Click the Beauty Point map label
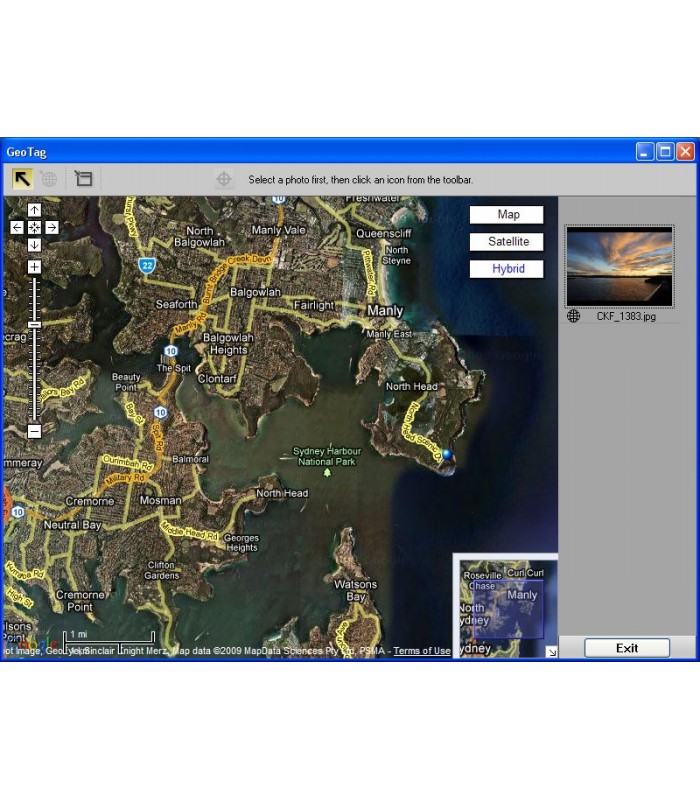Image resolution: width=700 pixels, height=800 pixels. point(126,382)
